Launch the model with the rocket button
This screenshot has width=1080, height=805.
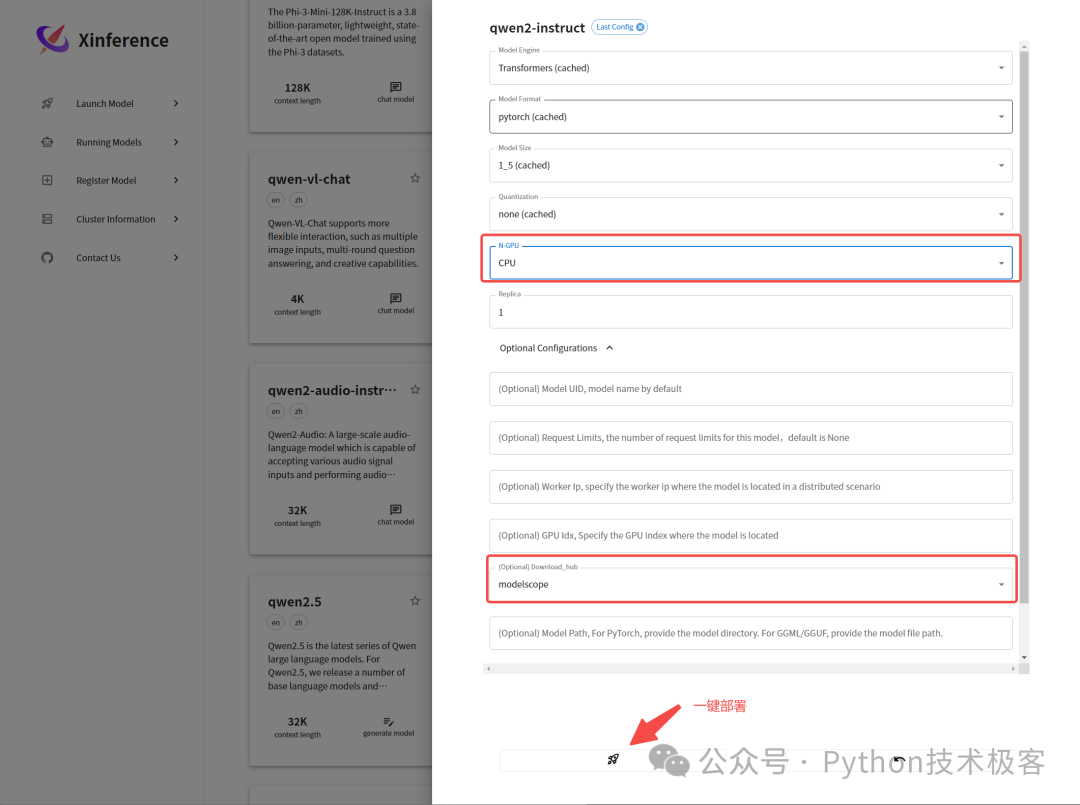pyautogui.click(x=613, y=760)
